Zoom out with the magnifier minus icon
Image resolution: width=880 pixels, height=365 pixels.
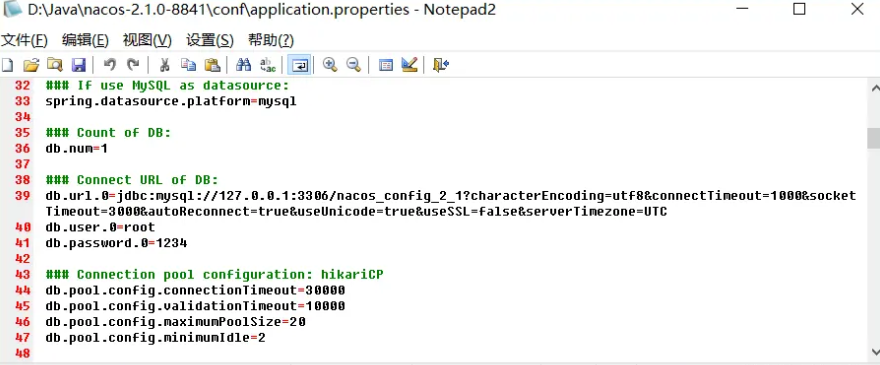point(353,65)
